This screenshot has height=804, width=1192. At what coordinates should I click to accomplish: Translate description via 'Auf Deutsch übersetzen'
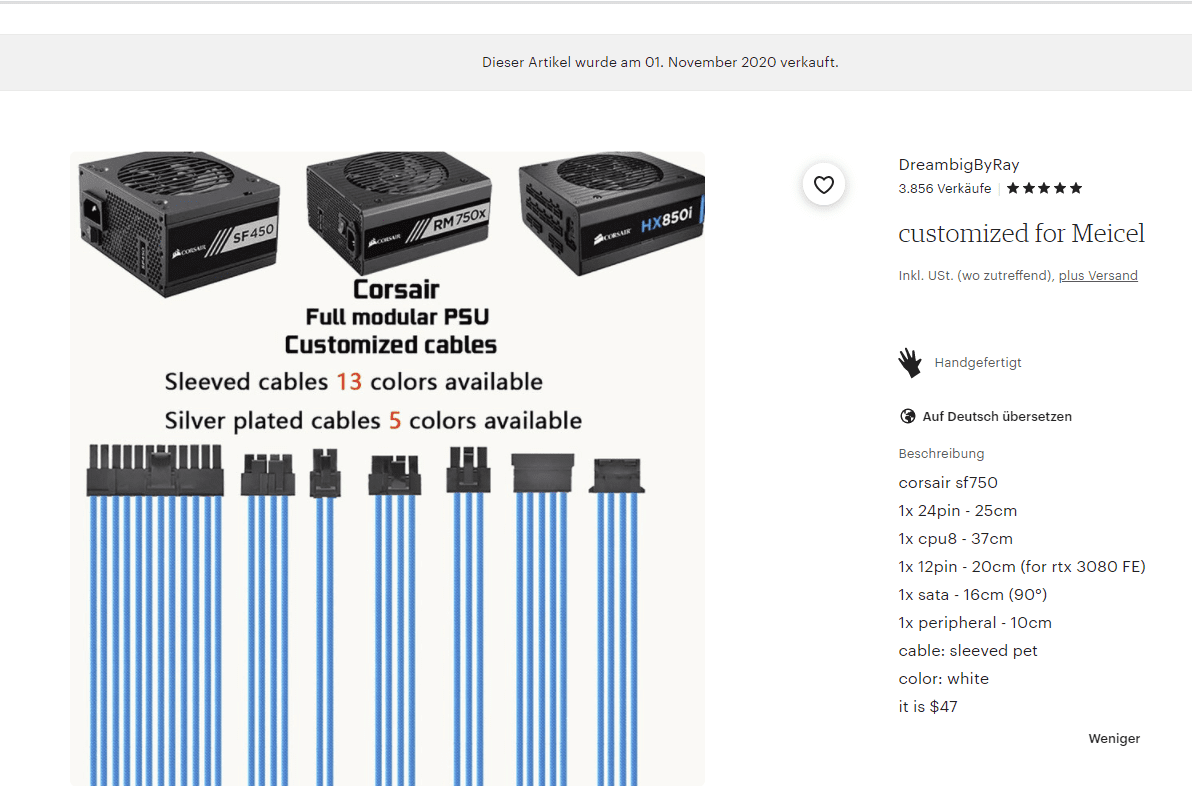pos(997,416)
